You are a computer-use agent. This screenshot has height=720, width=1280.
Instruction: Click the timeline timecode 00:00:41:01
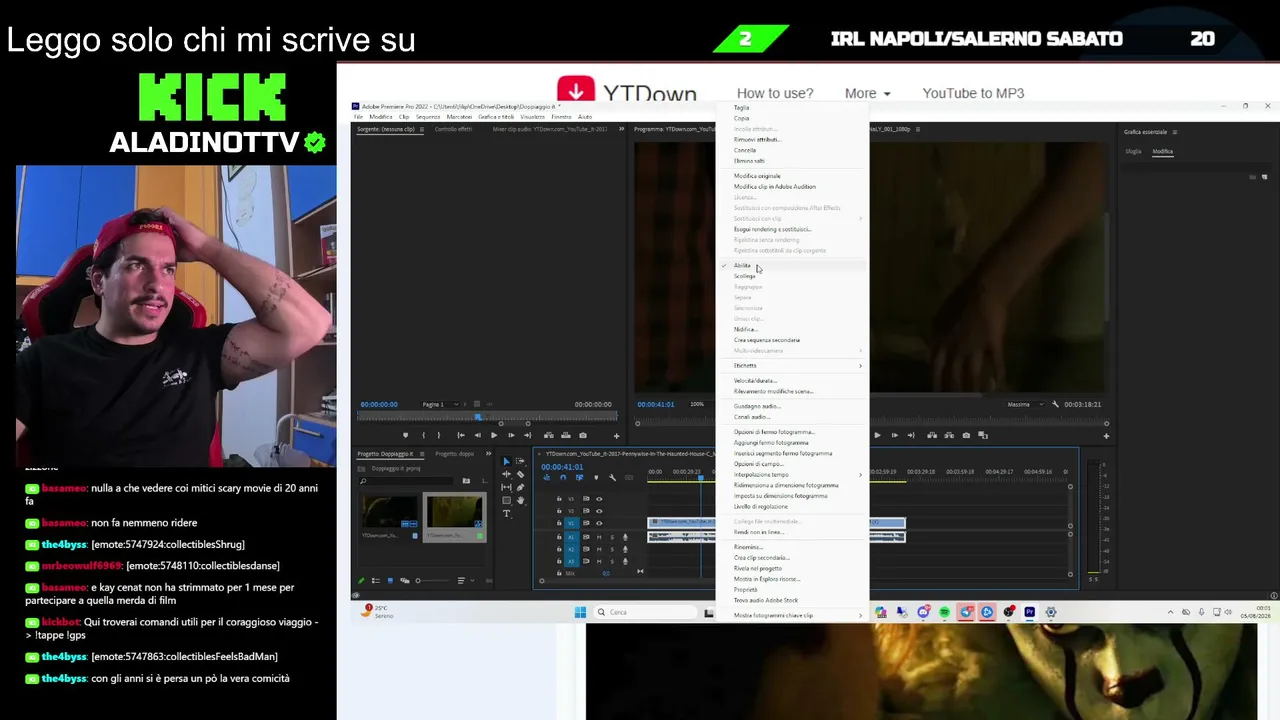(x=562, y=467)
